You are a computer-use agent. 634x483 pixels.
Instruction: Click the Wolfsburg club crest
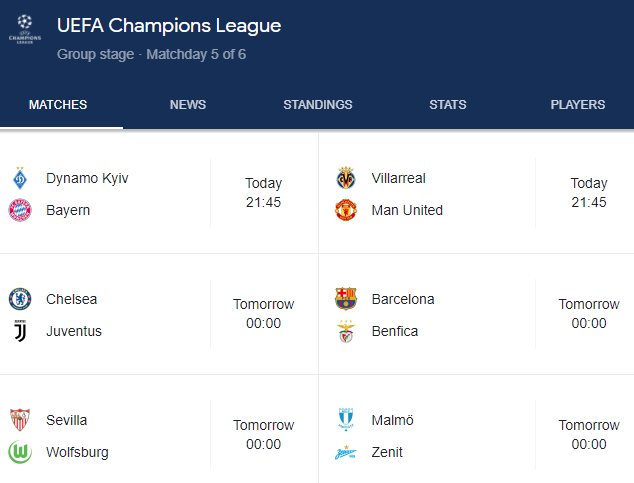(20, 452)
